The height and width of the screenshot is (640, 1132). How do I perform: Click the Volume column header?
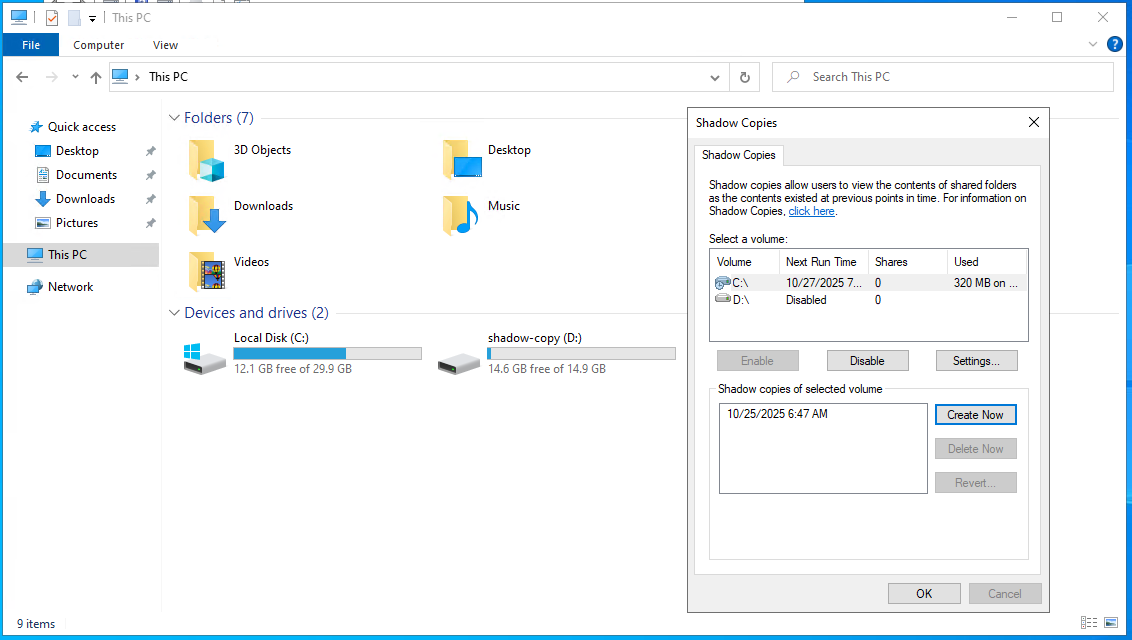click(745, 262)
